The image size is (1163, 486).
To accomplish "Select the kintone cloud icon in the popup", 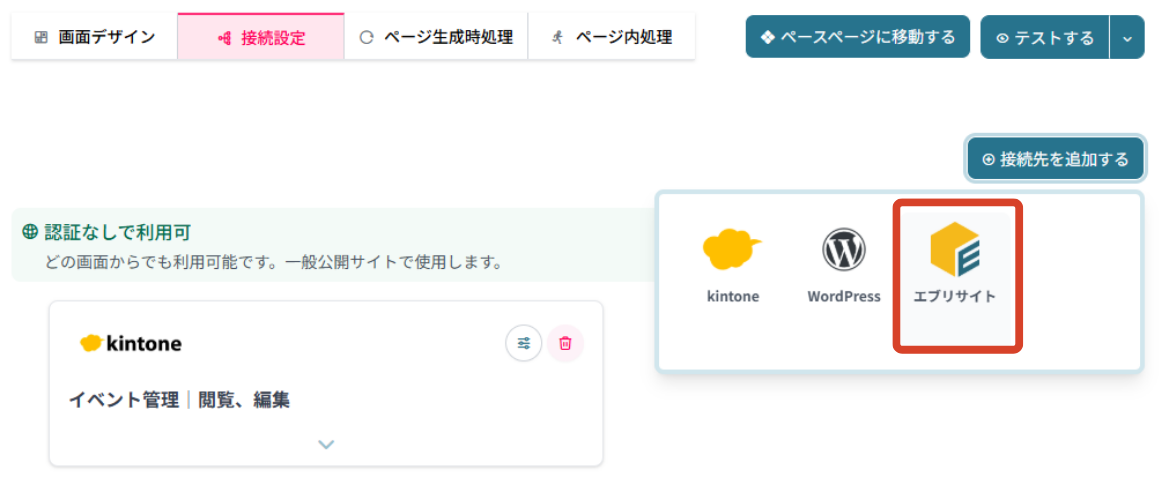I will click(732, 251).
